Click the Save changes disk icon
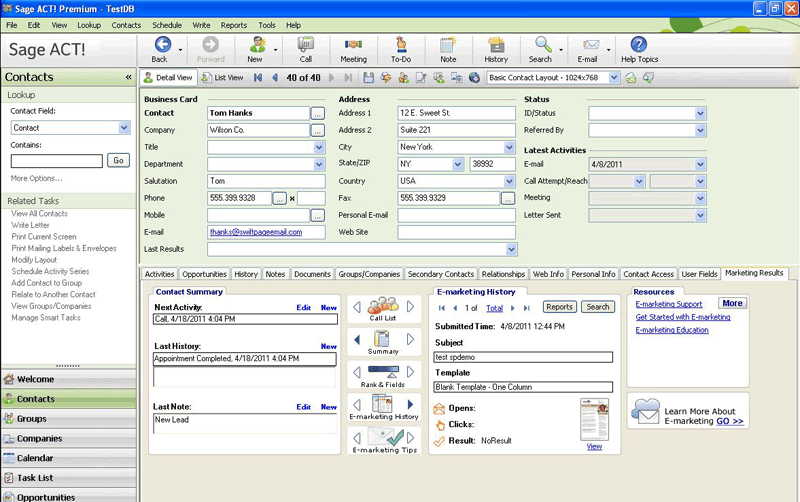This screenshot has width=800, height=502. pyautogui.click(x=368, y=78)
